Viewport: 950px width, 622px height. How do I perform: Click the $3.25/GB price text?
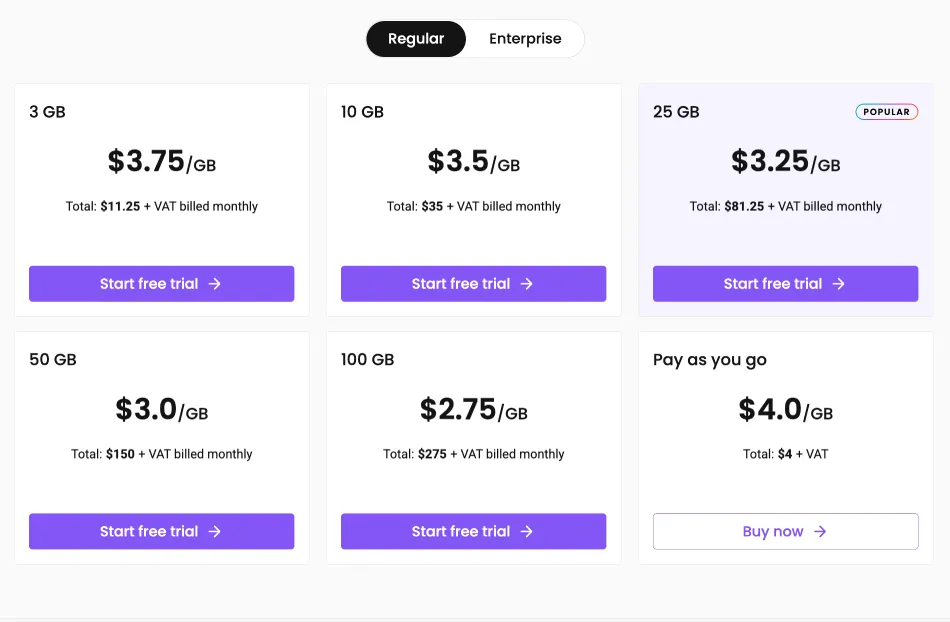[785, 162]
